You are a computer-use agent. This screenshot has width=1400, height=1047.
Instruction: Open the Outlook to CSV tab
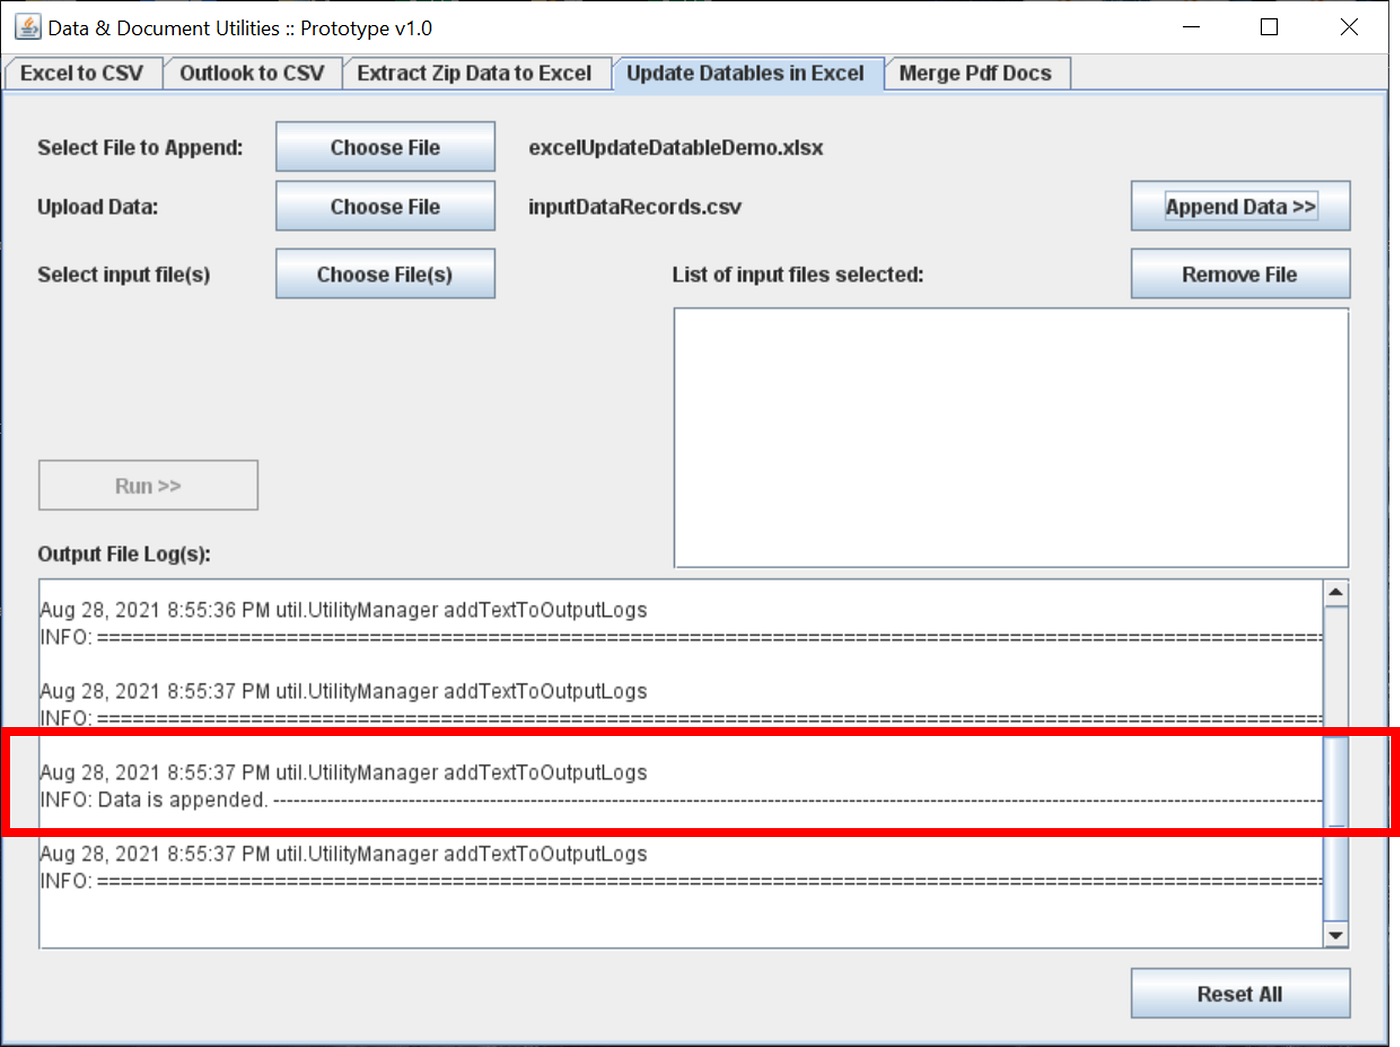252,72
